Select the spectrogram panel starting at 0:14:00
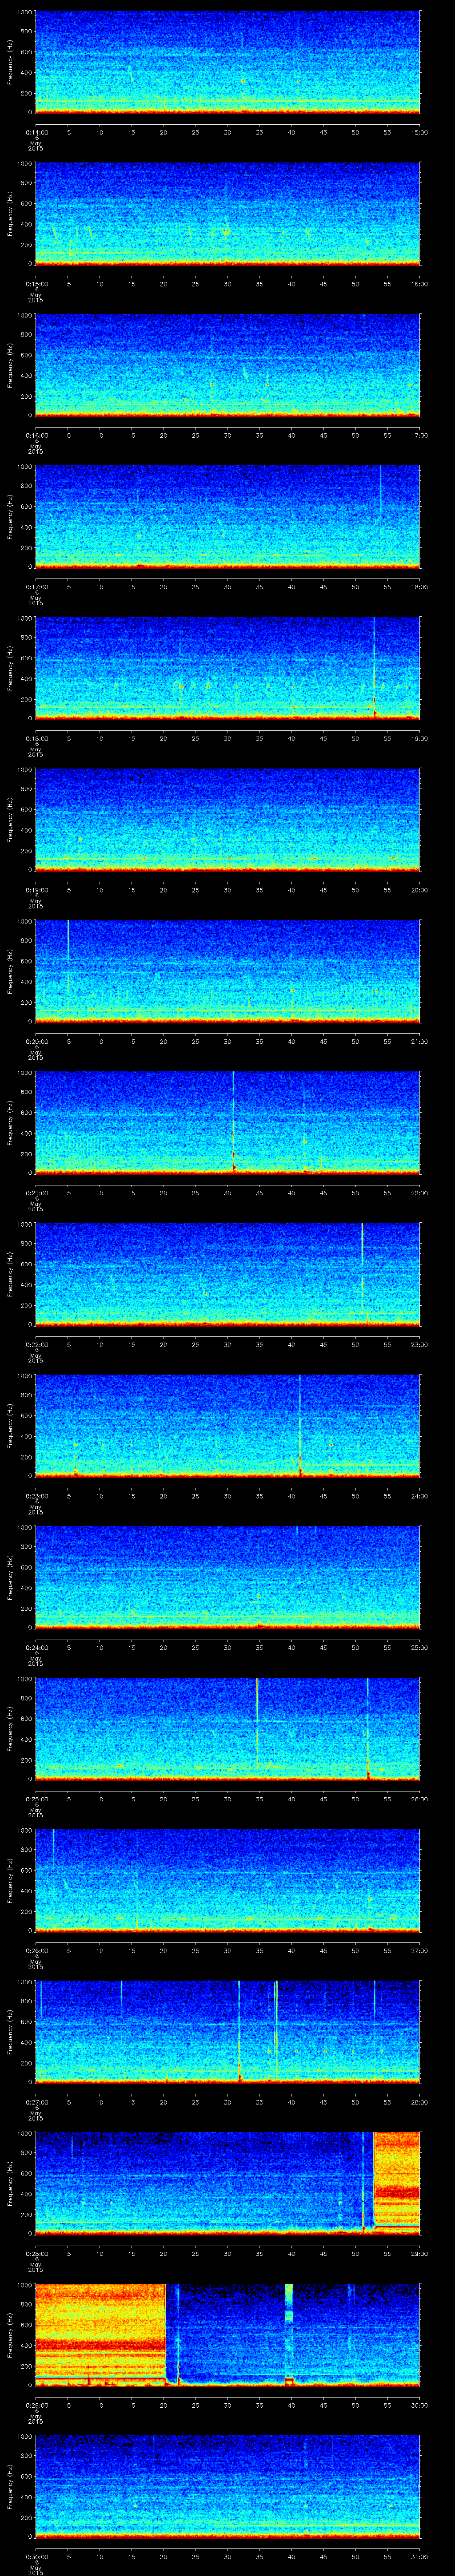455x2576 pixels. (228, 62)
